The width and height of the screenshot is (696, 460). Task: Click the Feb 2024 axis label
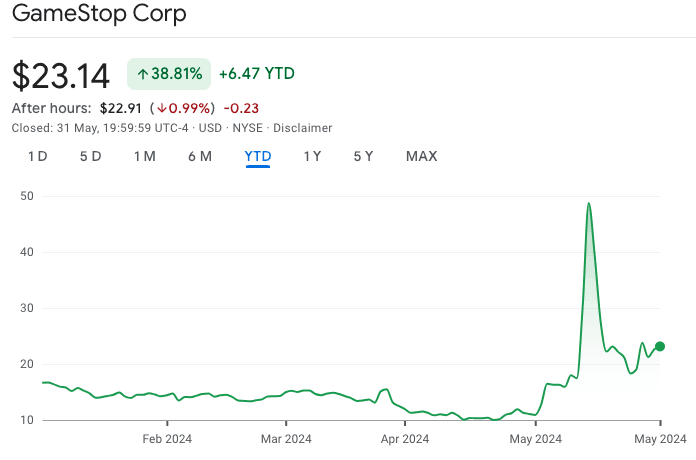(167, 438)
